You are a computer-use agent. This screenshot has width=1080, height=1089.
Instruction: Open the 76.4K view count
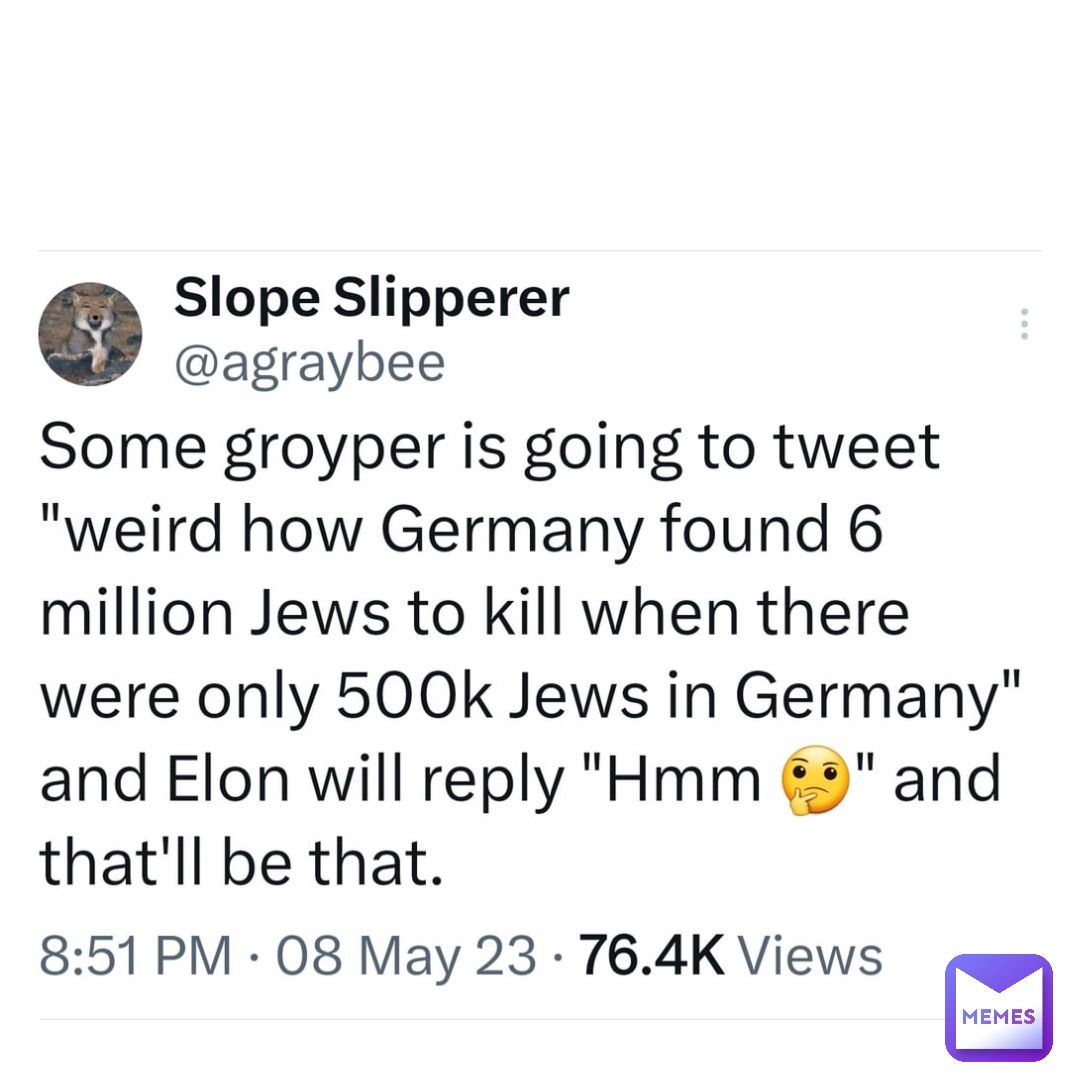coord(651,958)
